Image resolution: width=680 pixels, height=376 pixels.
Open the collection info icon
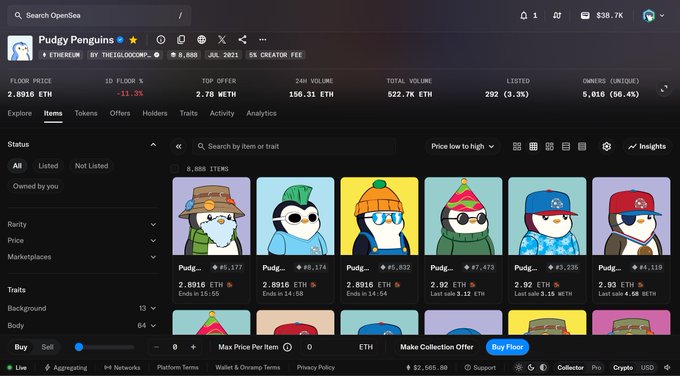[161, 40]
